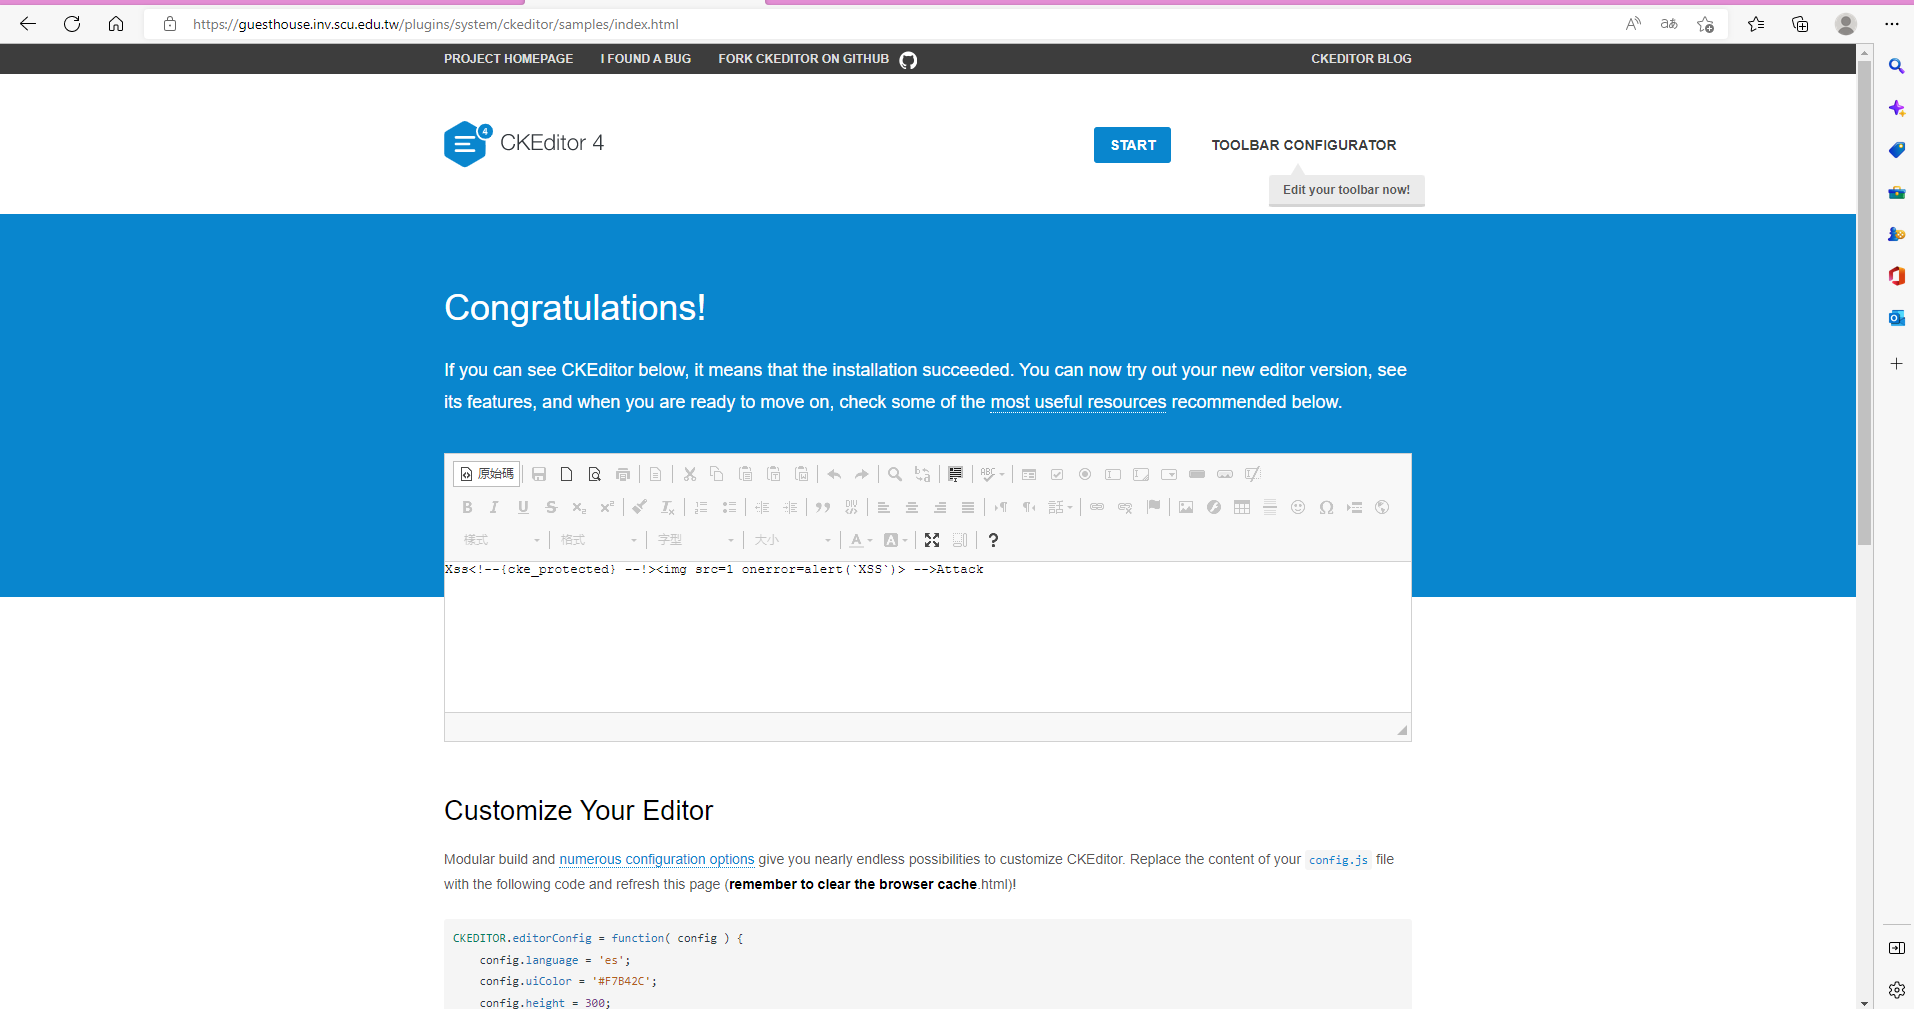Open 'numerous configuration options' link
This screenshot has height=1009, width=1914.
click(x=656, y=859)
